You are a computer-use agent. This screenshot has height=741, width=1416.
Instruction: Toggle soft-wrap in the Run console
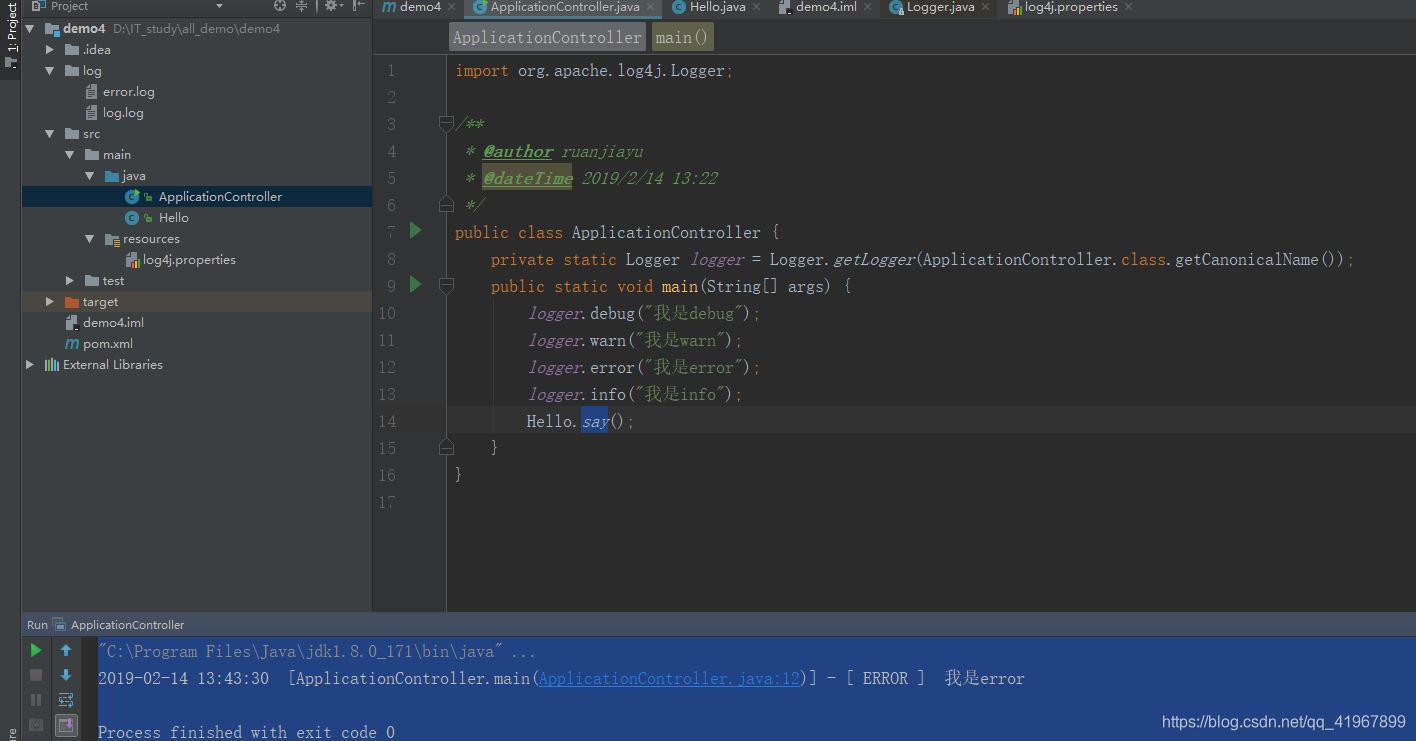coord(66,700)
